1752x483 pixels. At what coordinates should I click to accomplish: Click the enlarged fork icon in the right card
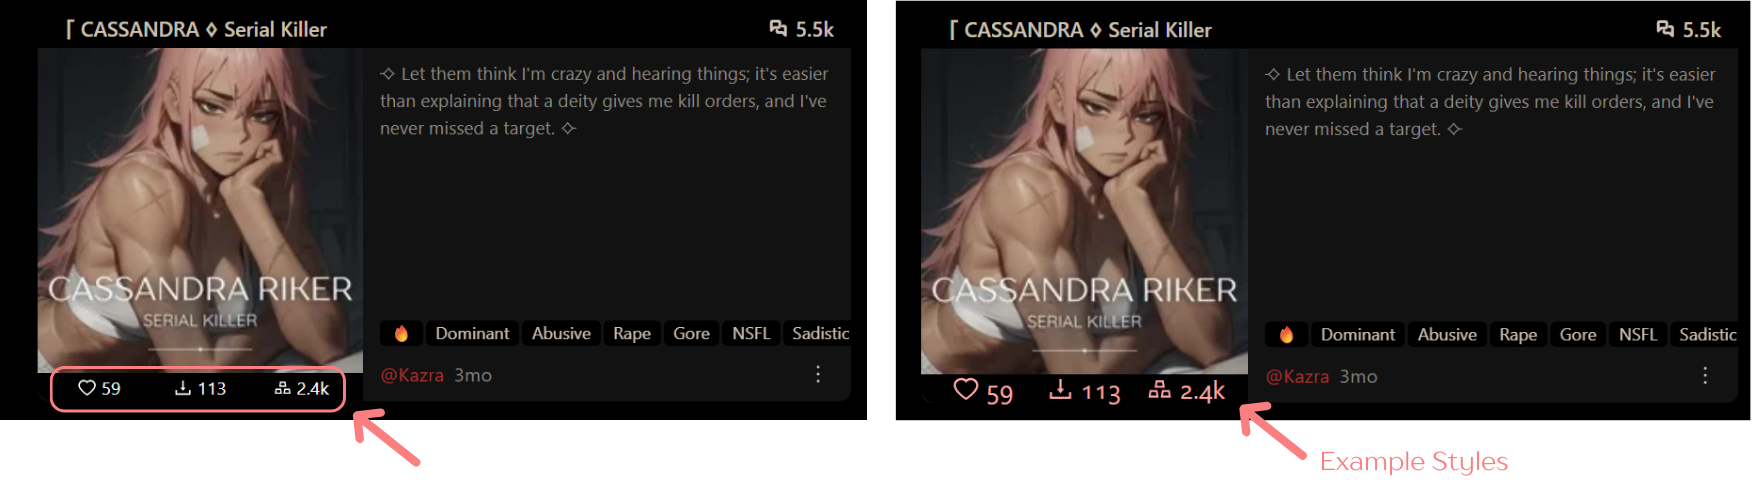coord(1159,389)
